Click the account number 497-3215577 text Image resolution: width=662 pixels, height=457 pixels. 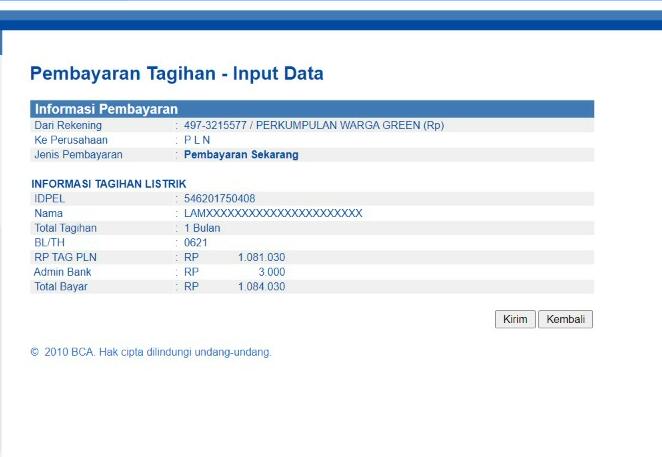pos(214,126)
